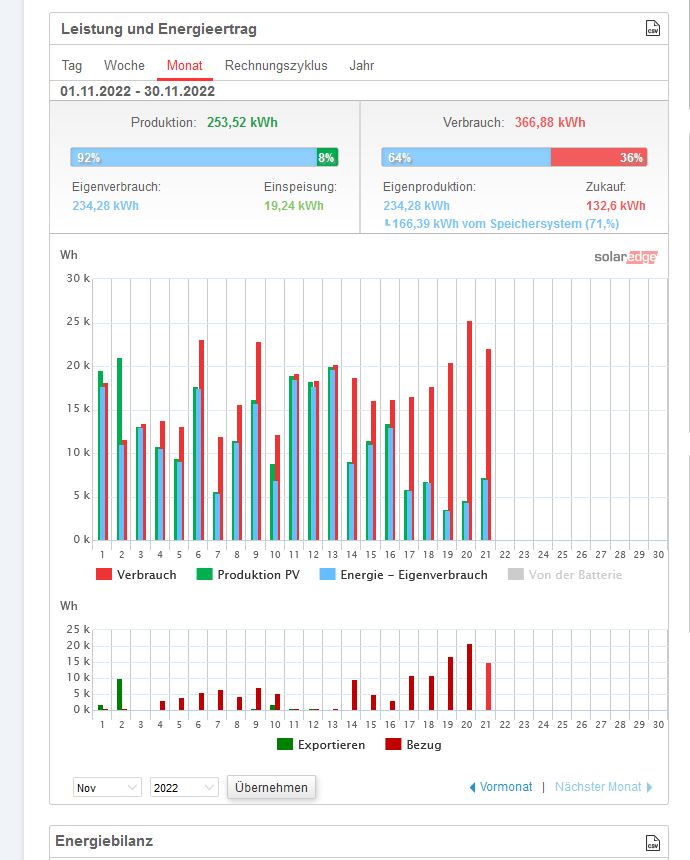Switch to the Jahr tab
Screen dimensions: 690x860
coord(361,65)
